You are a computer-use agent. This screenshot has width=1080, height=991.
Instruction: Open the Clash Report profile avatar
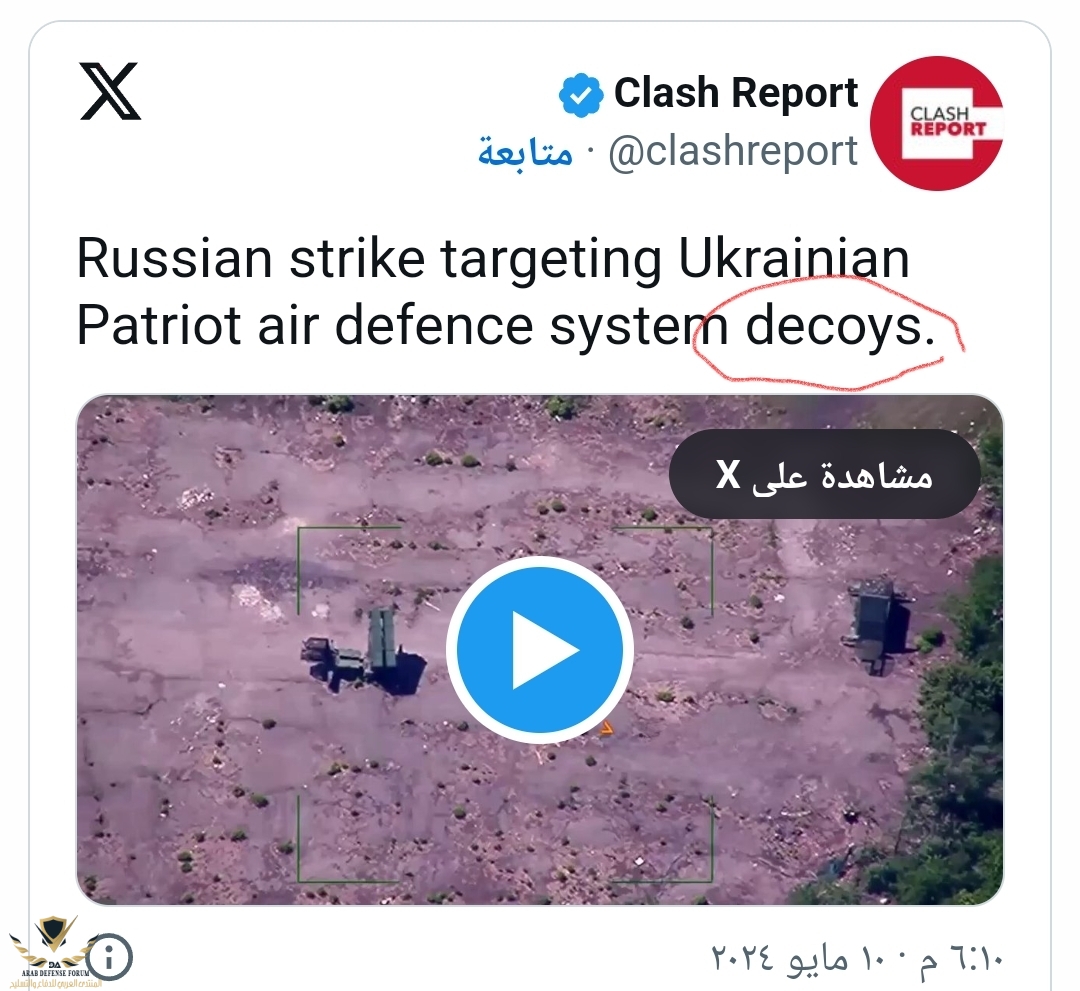pos(937,123)
